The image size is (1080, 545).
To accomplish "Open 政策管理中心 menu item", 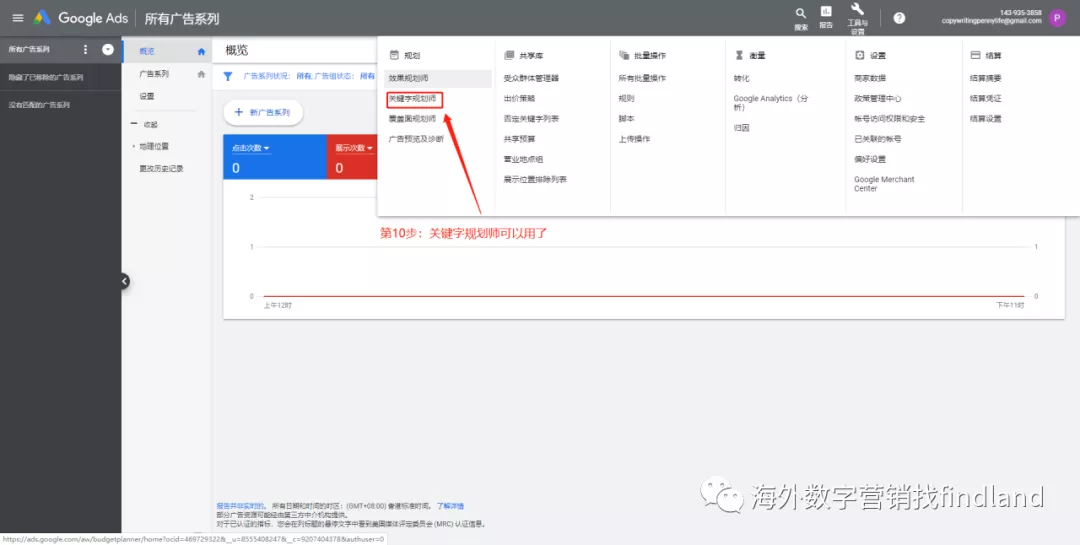I will click(878, 99).
